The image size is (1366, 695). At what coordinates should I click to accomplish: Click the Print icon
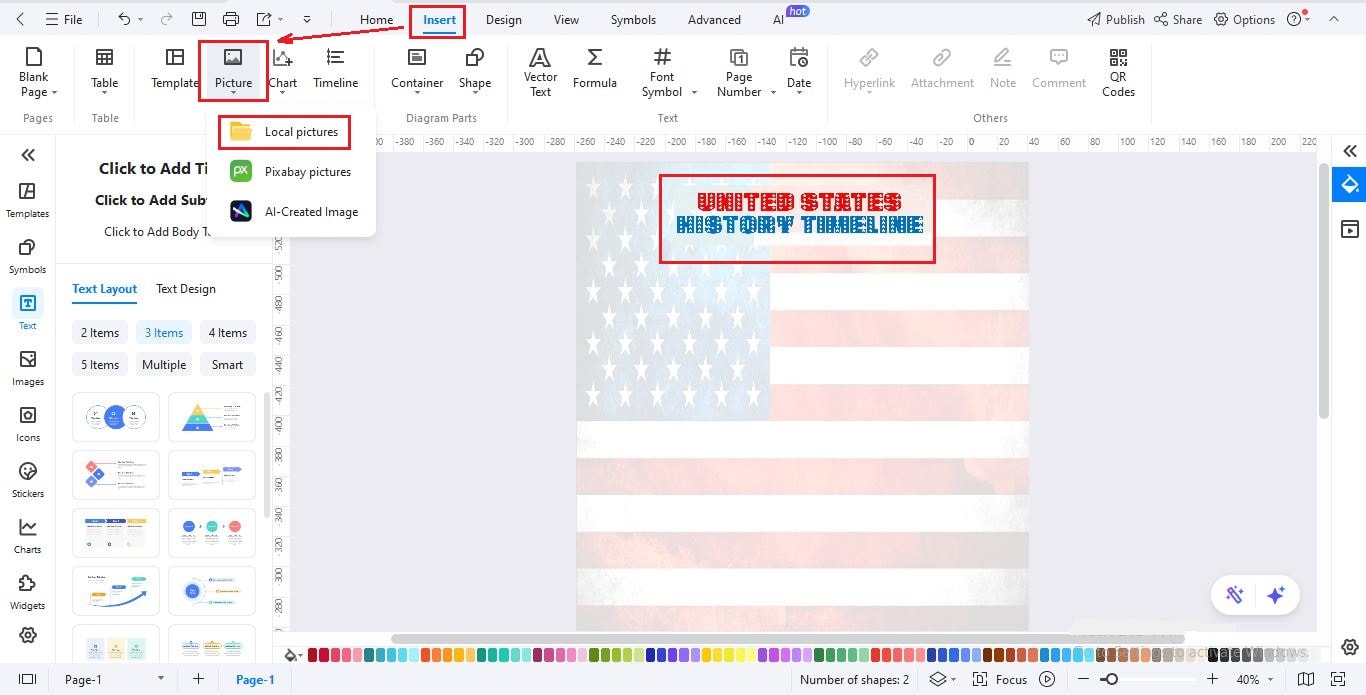point(231,19)
